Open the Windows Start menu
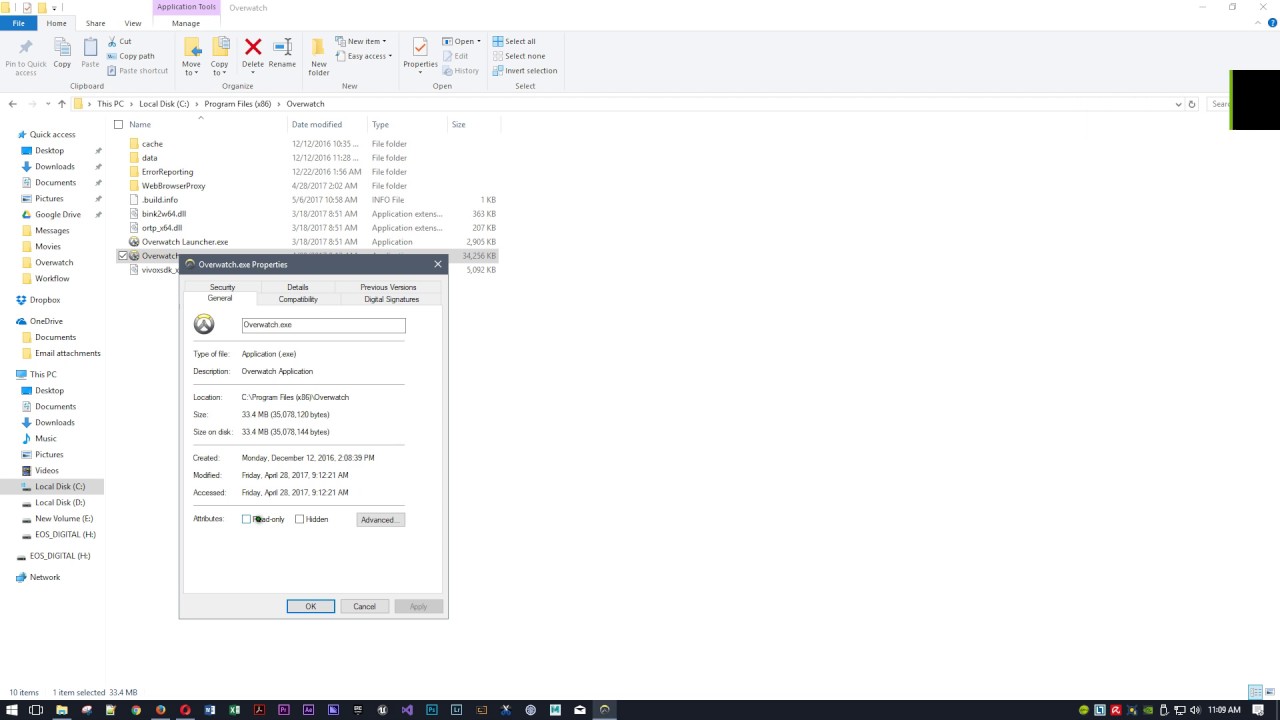1280x720 pixels. coord(13,710)
